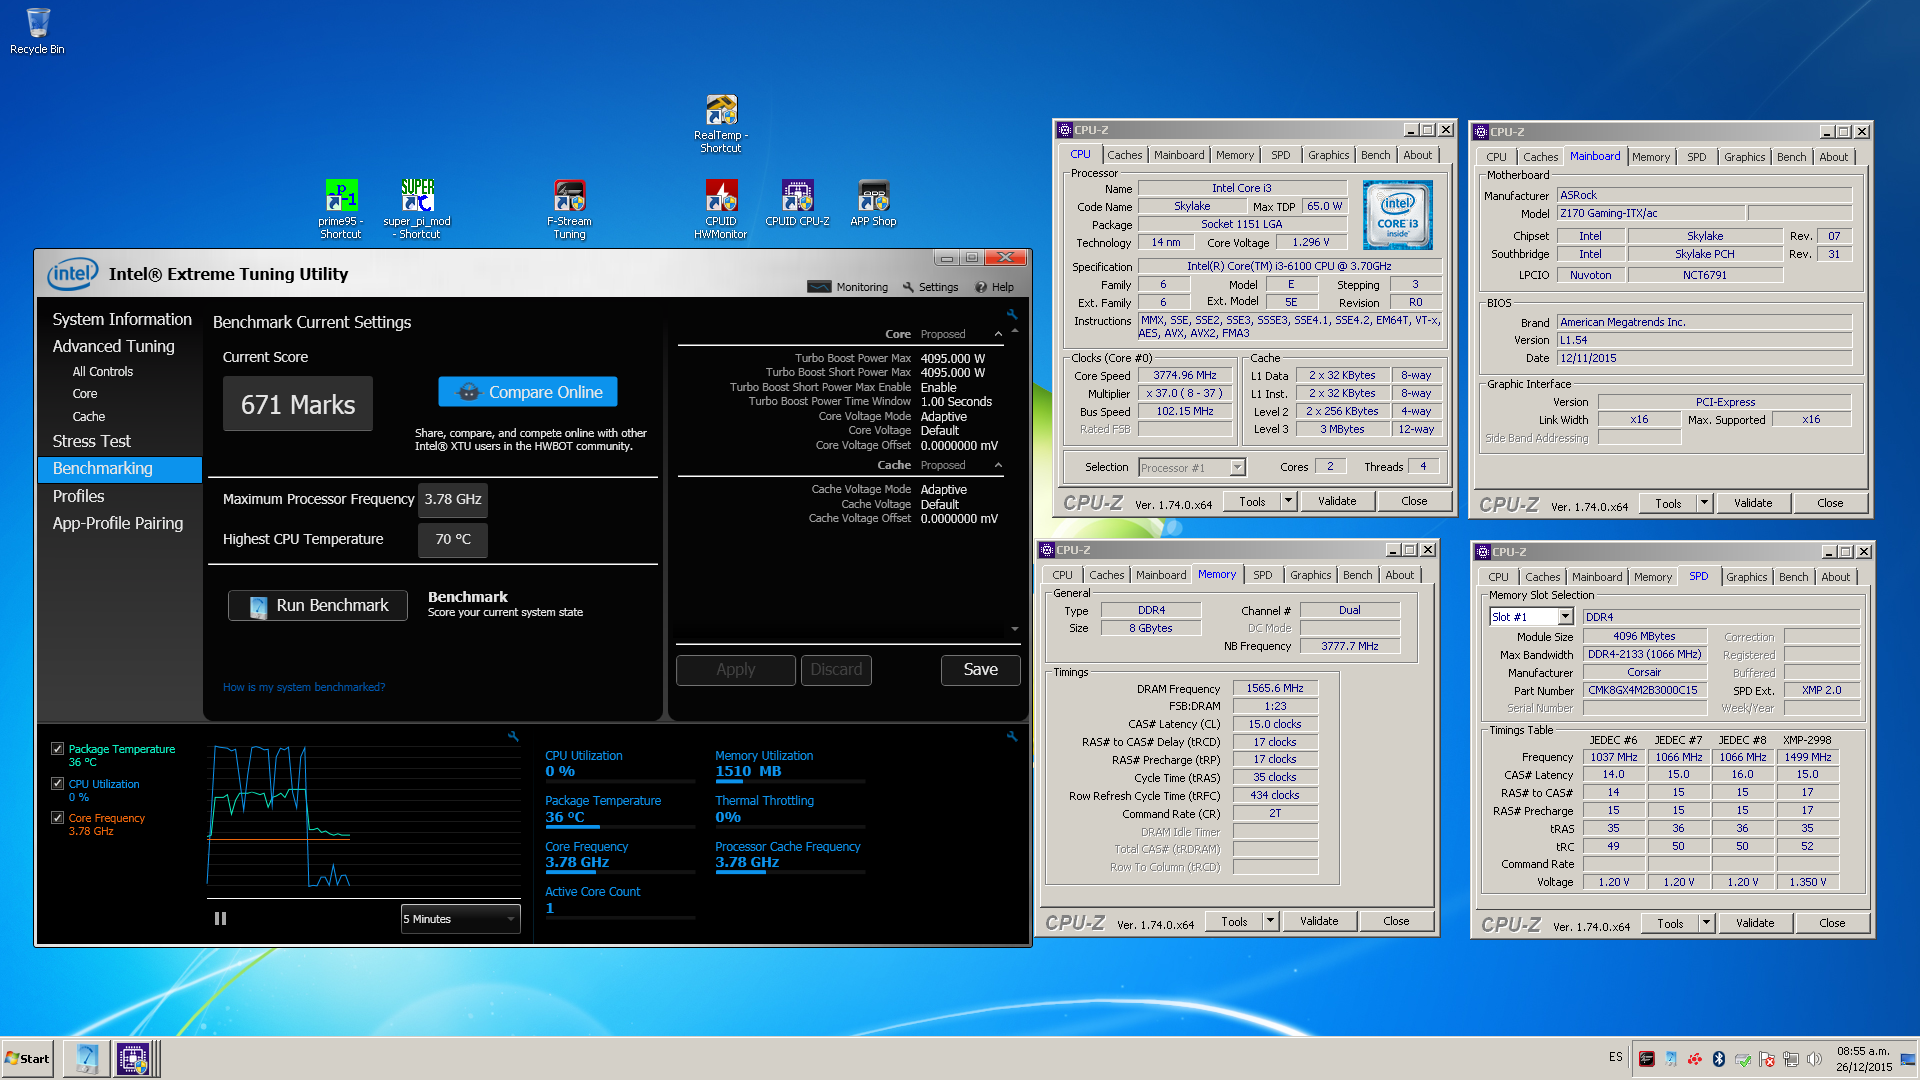Select All Controls under Advanced Tuning
1920x1080 pixels.
pos(102,371)
